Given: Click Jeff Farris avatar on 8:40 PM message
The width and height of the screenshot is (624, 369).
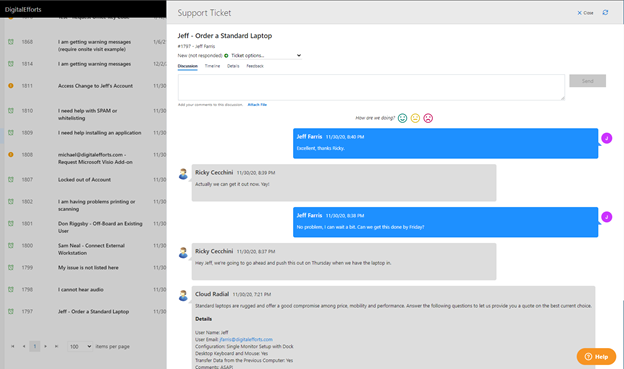Looking at the screenshot, I should (606, 138).
